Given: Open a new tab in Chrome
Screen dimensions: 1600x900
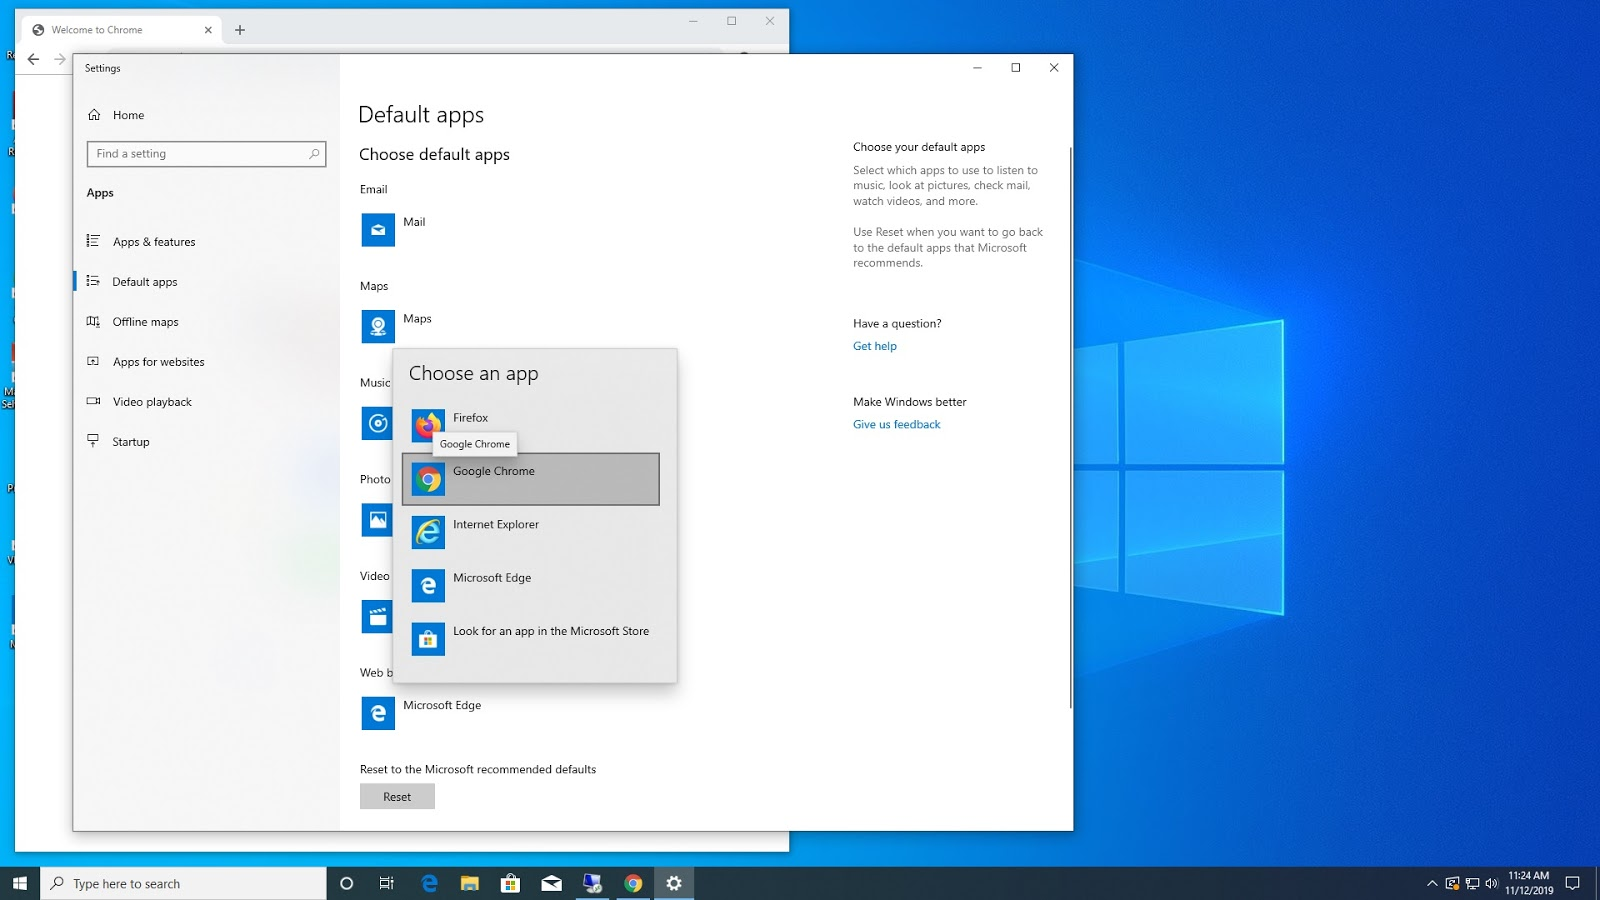Looking at the screenshot, I should click(x=240, y=30).
